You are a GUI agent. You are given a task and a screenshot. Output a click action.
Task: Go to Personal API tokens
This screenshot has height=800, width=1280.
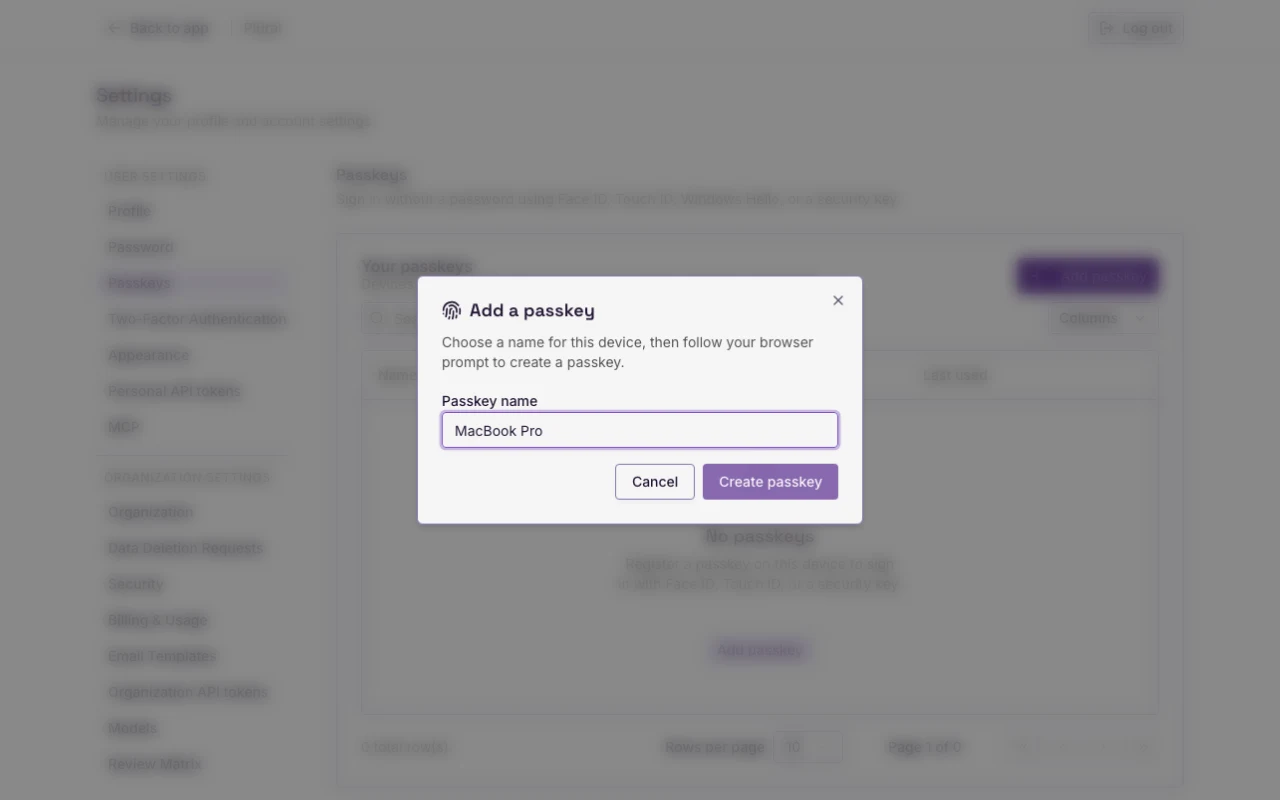(x=174, y=391)
